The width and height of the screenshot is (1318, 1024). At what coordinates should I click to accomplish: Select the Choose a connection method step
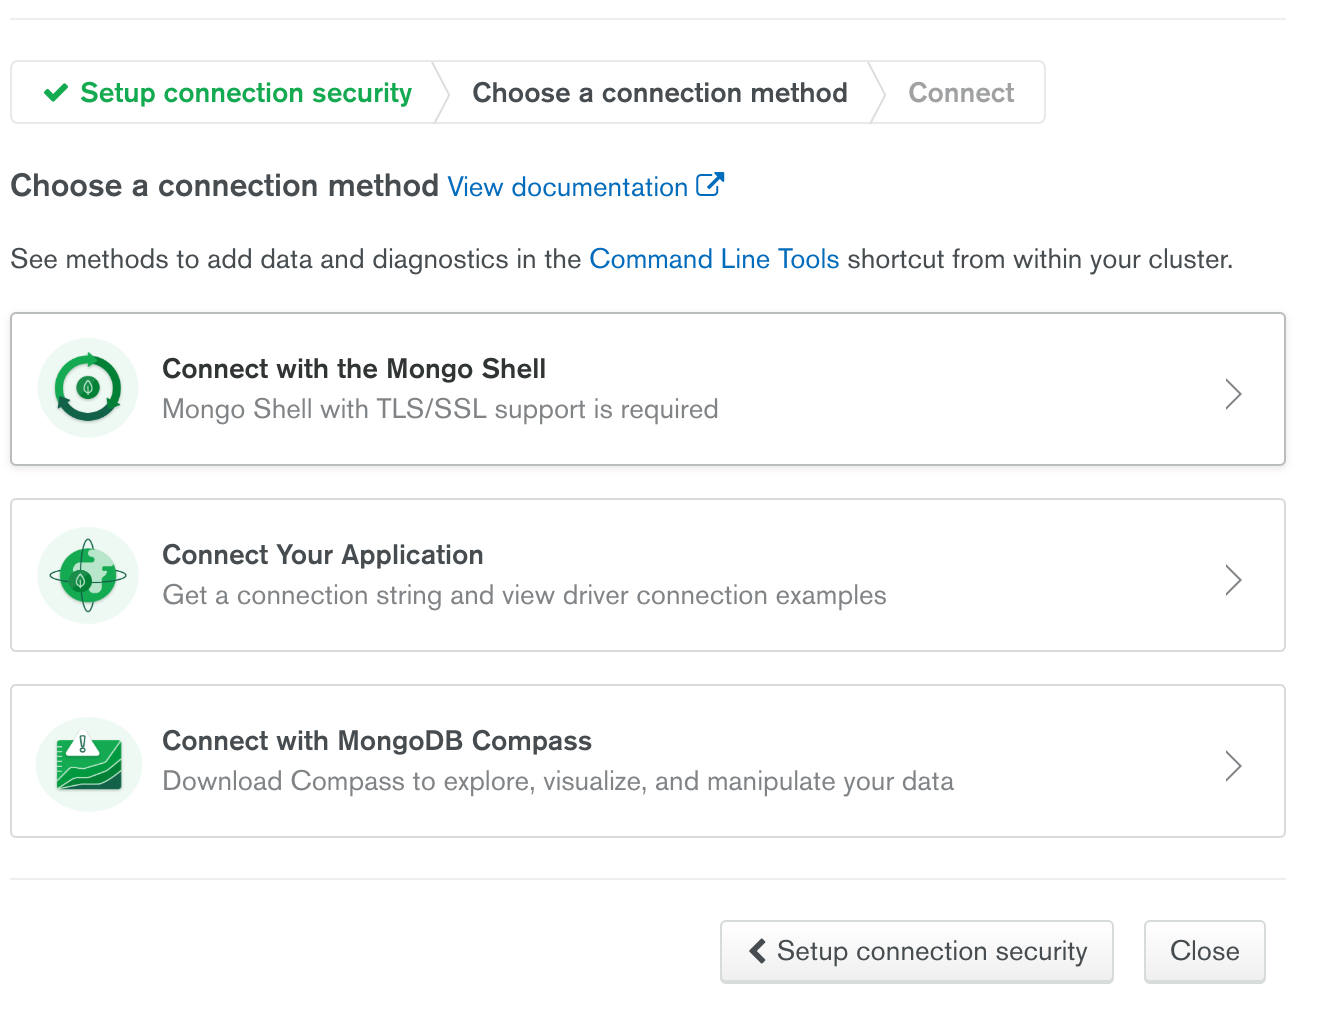coord(659,92)
